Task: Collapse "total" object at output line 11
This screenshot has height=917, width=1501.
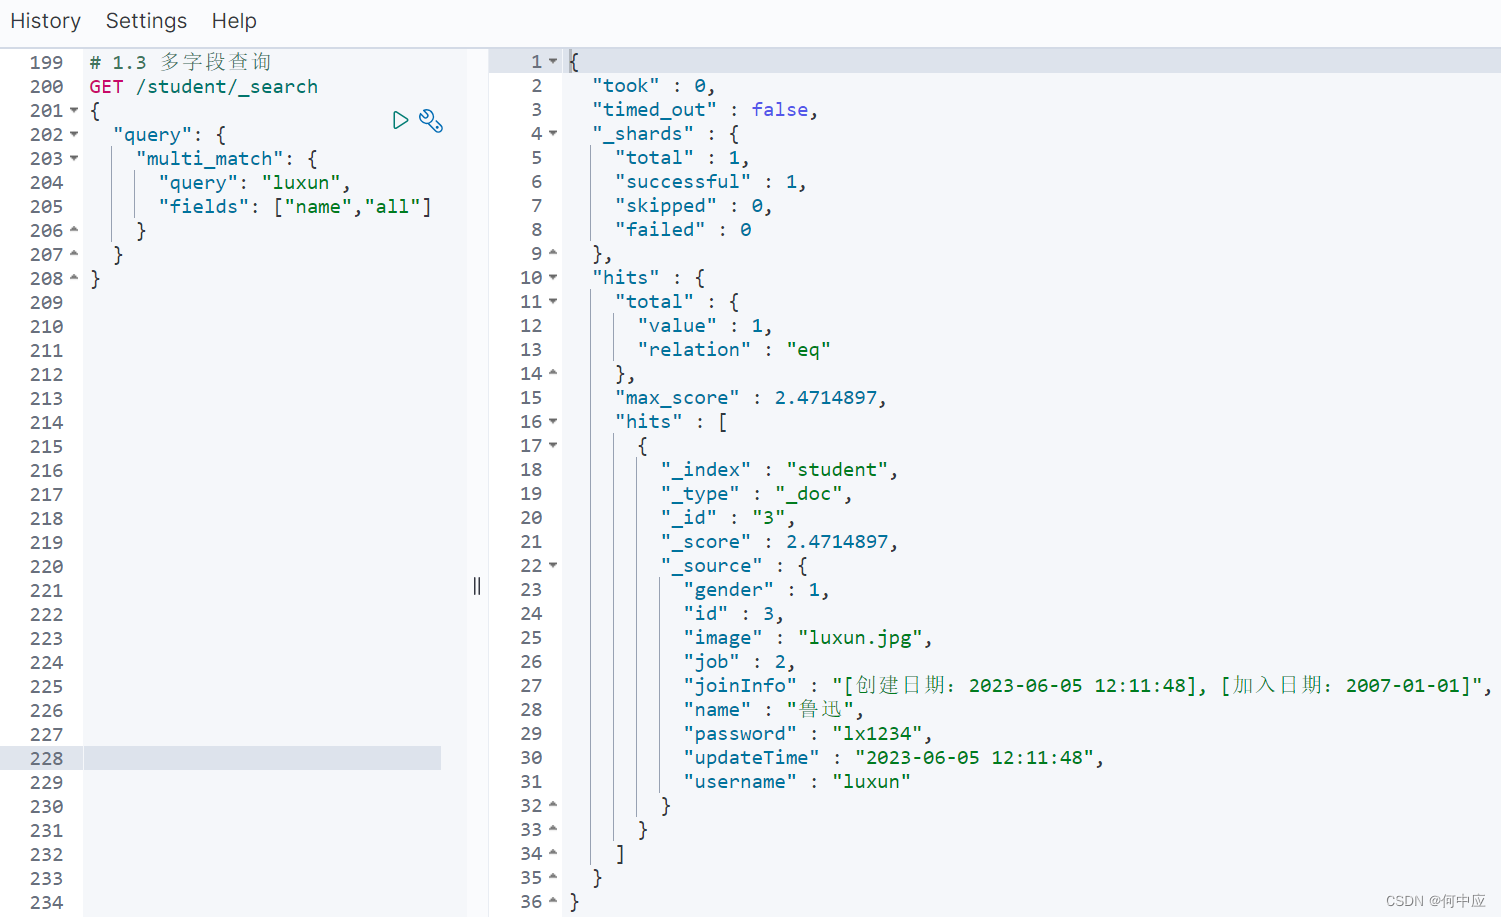Action: 553,302
